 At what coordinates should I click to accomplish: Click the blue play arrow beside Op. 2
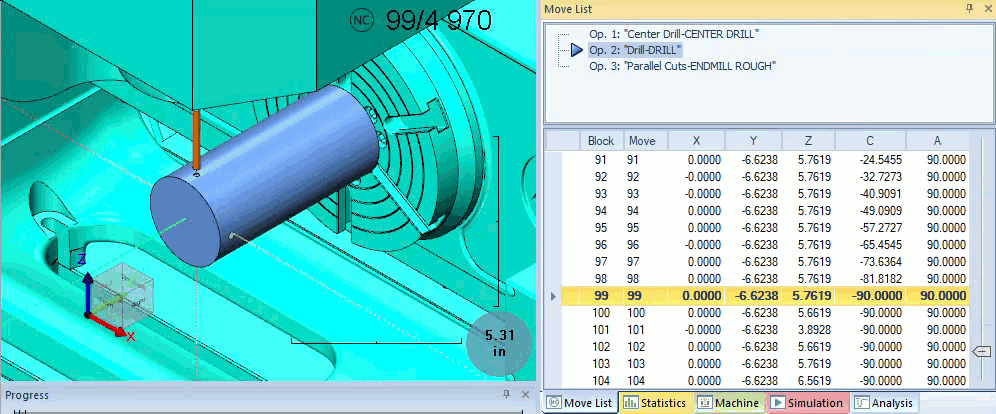click(x=577, y=50)
